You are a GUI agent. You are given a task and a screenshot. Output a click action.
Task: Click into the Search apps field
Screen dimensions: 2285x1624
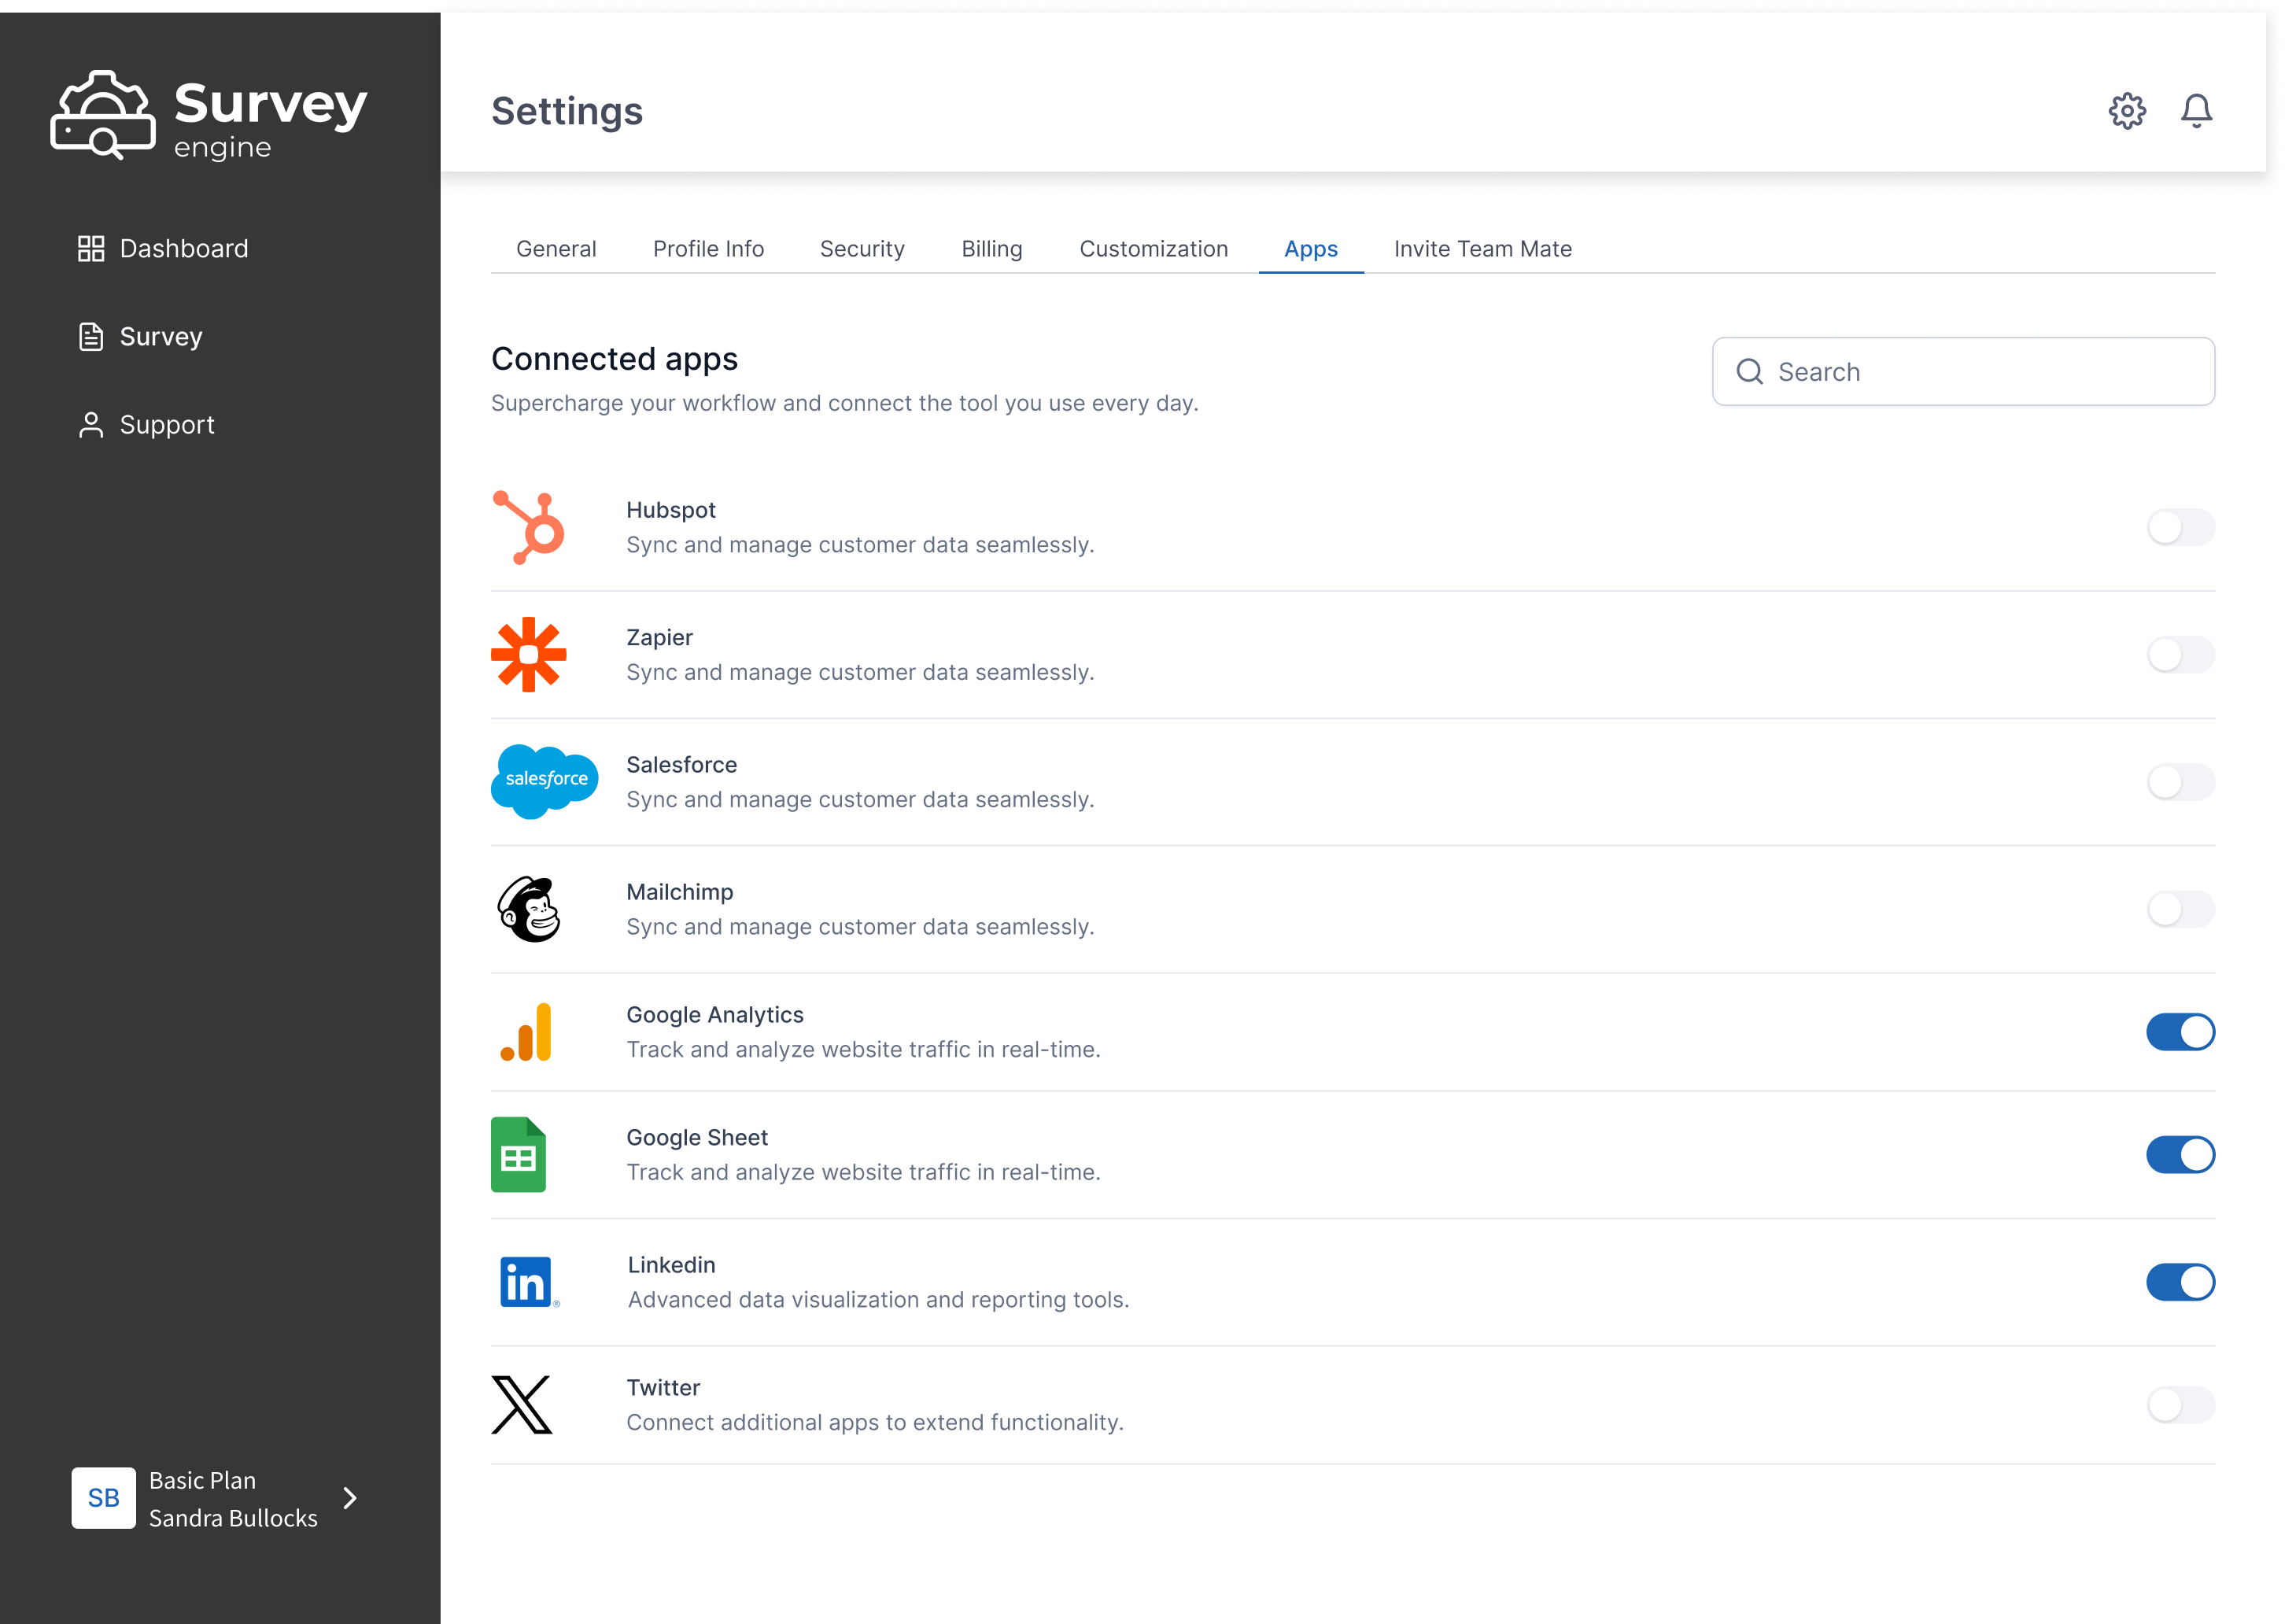point(1963,372)
